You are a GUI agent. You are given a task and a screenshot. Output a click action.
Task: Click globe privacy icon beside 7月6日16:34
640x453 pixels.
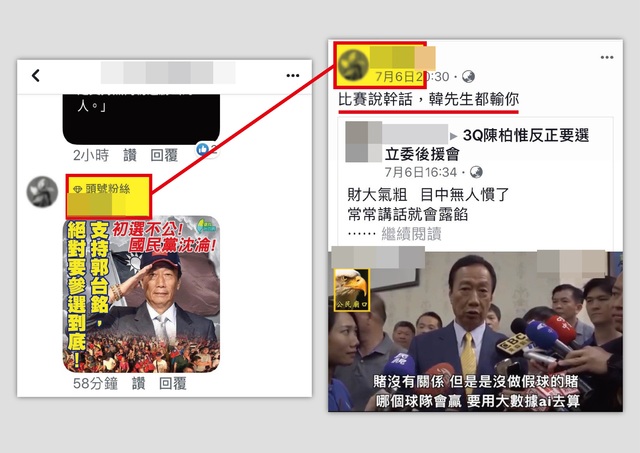[476, 172]
